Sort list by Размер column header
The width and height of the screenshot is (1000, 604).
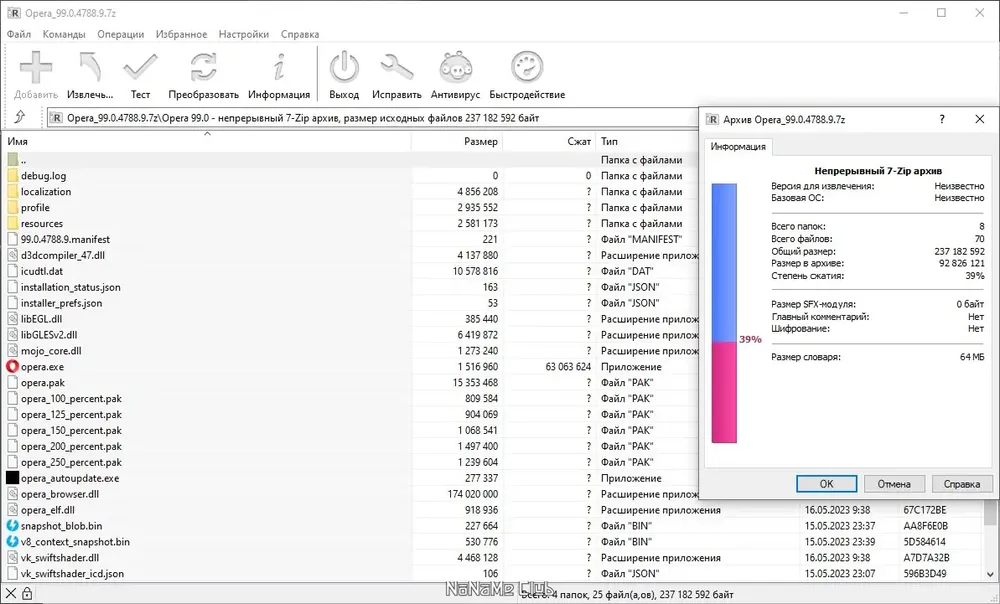tap(457, 142)
